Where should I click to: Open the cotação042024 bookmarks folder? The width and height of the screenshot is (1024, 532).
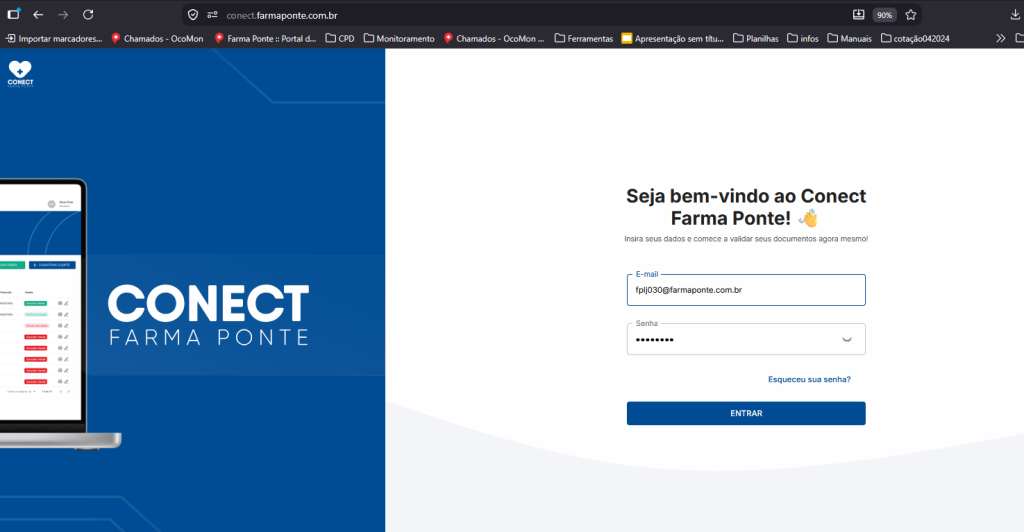pyautogui.click(x=915, y=39)
